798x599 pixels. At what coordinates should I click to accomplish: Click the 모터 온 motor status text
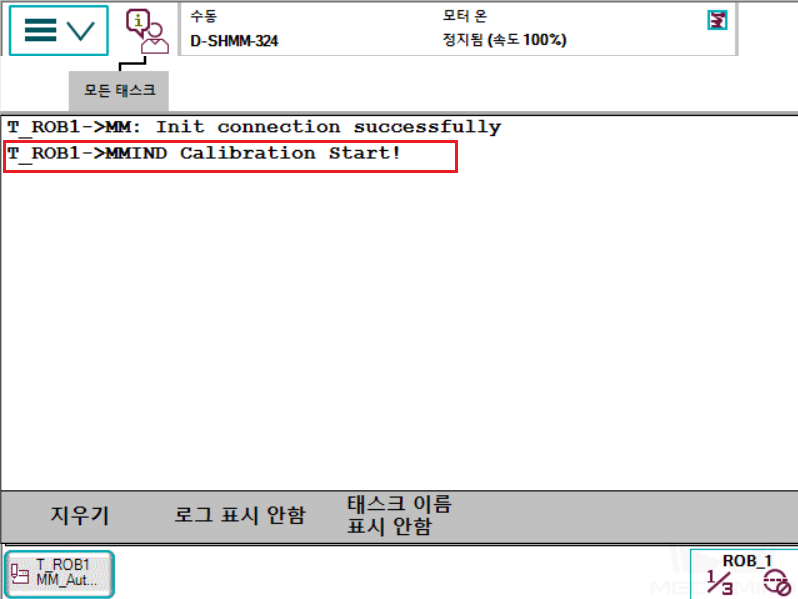point(464,16)
